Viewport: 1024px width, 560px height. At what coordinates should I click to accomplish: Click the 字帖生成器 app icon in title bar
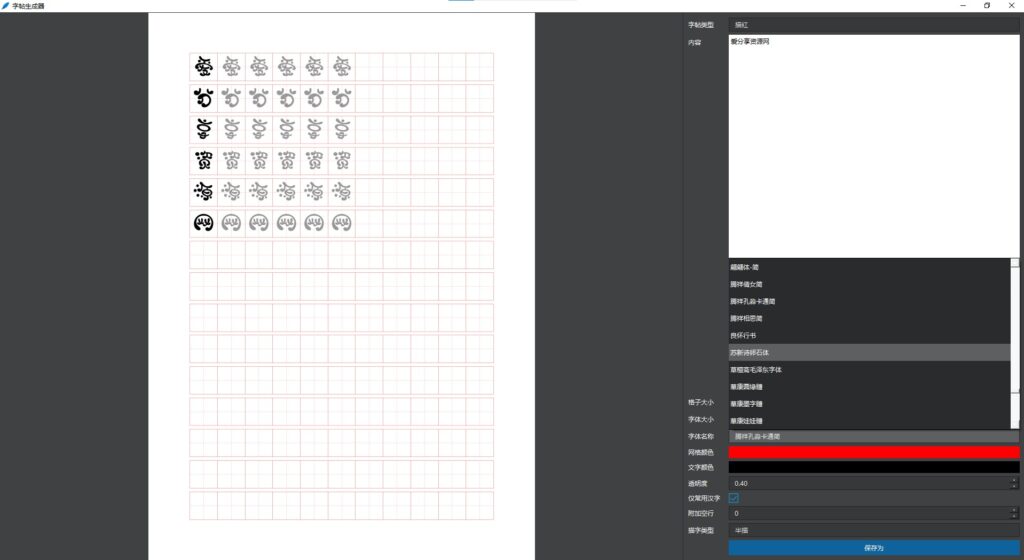click(6, 6)
